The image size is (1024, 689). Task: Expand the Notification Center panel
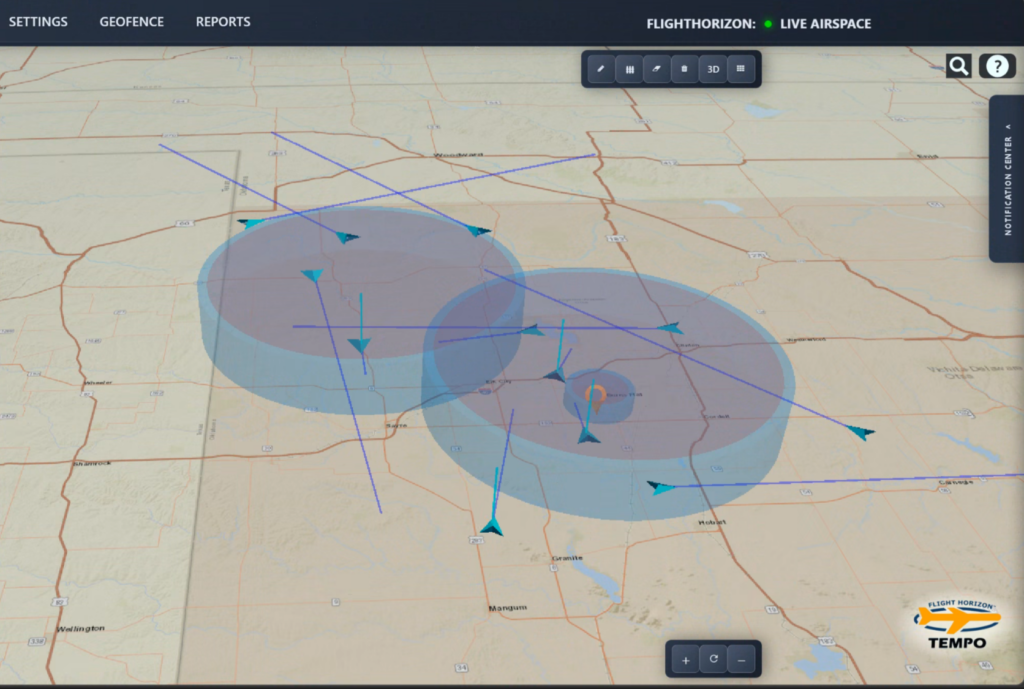click(x=1007, y=179)
